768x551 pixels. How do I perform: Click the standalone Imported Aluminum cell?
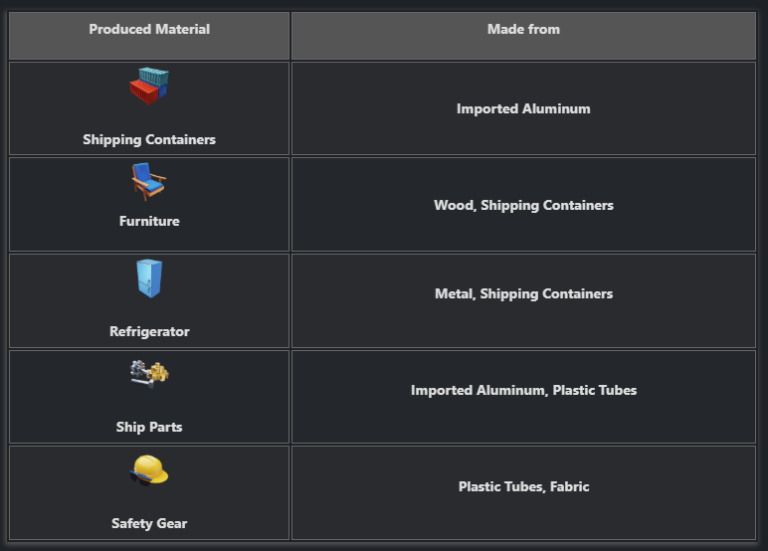pos(523,109)
